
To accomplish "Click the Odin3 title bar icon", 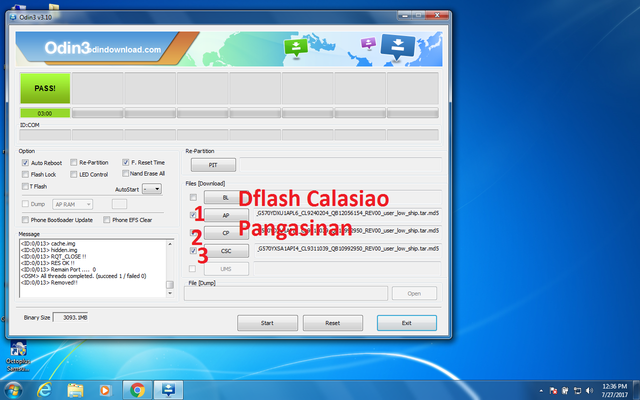I will [x=13, y=17].
